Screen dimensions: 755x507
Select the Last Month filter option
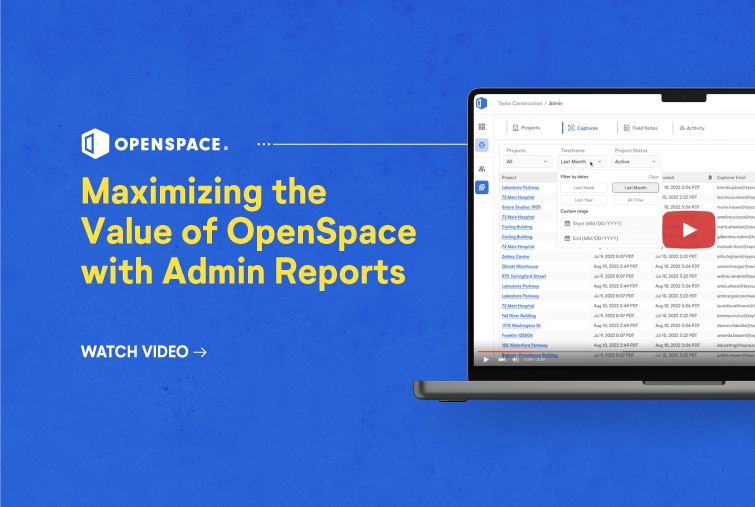click(x=635, y=187)
